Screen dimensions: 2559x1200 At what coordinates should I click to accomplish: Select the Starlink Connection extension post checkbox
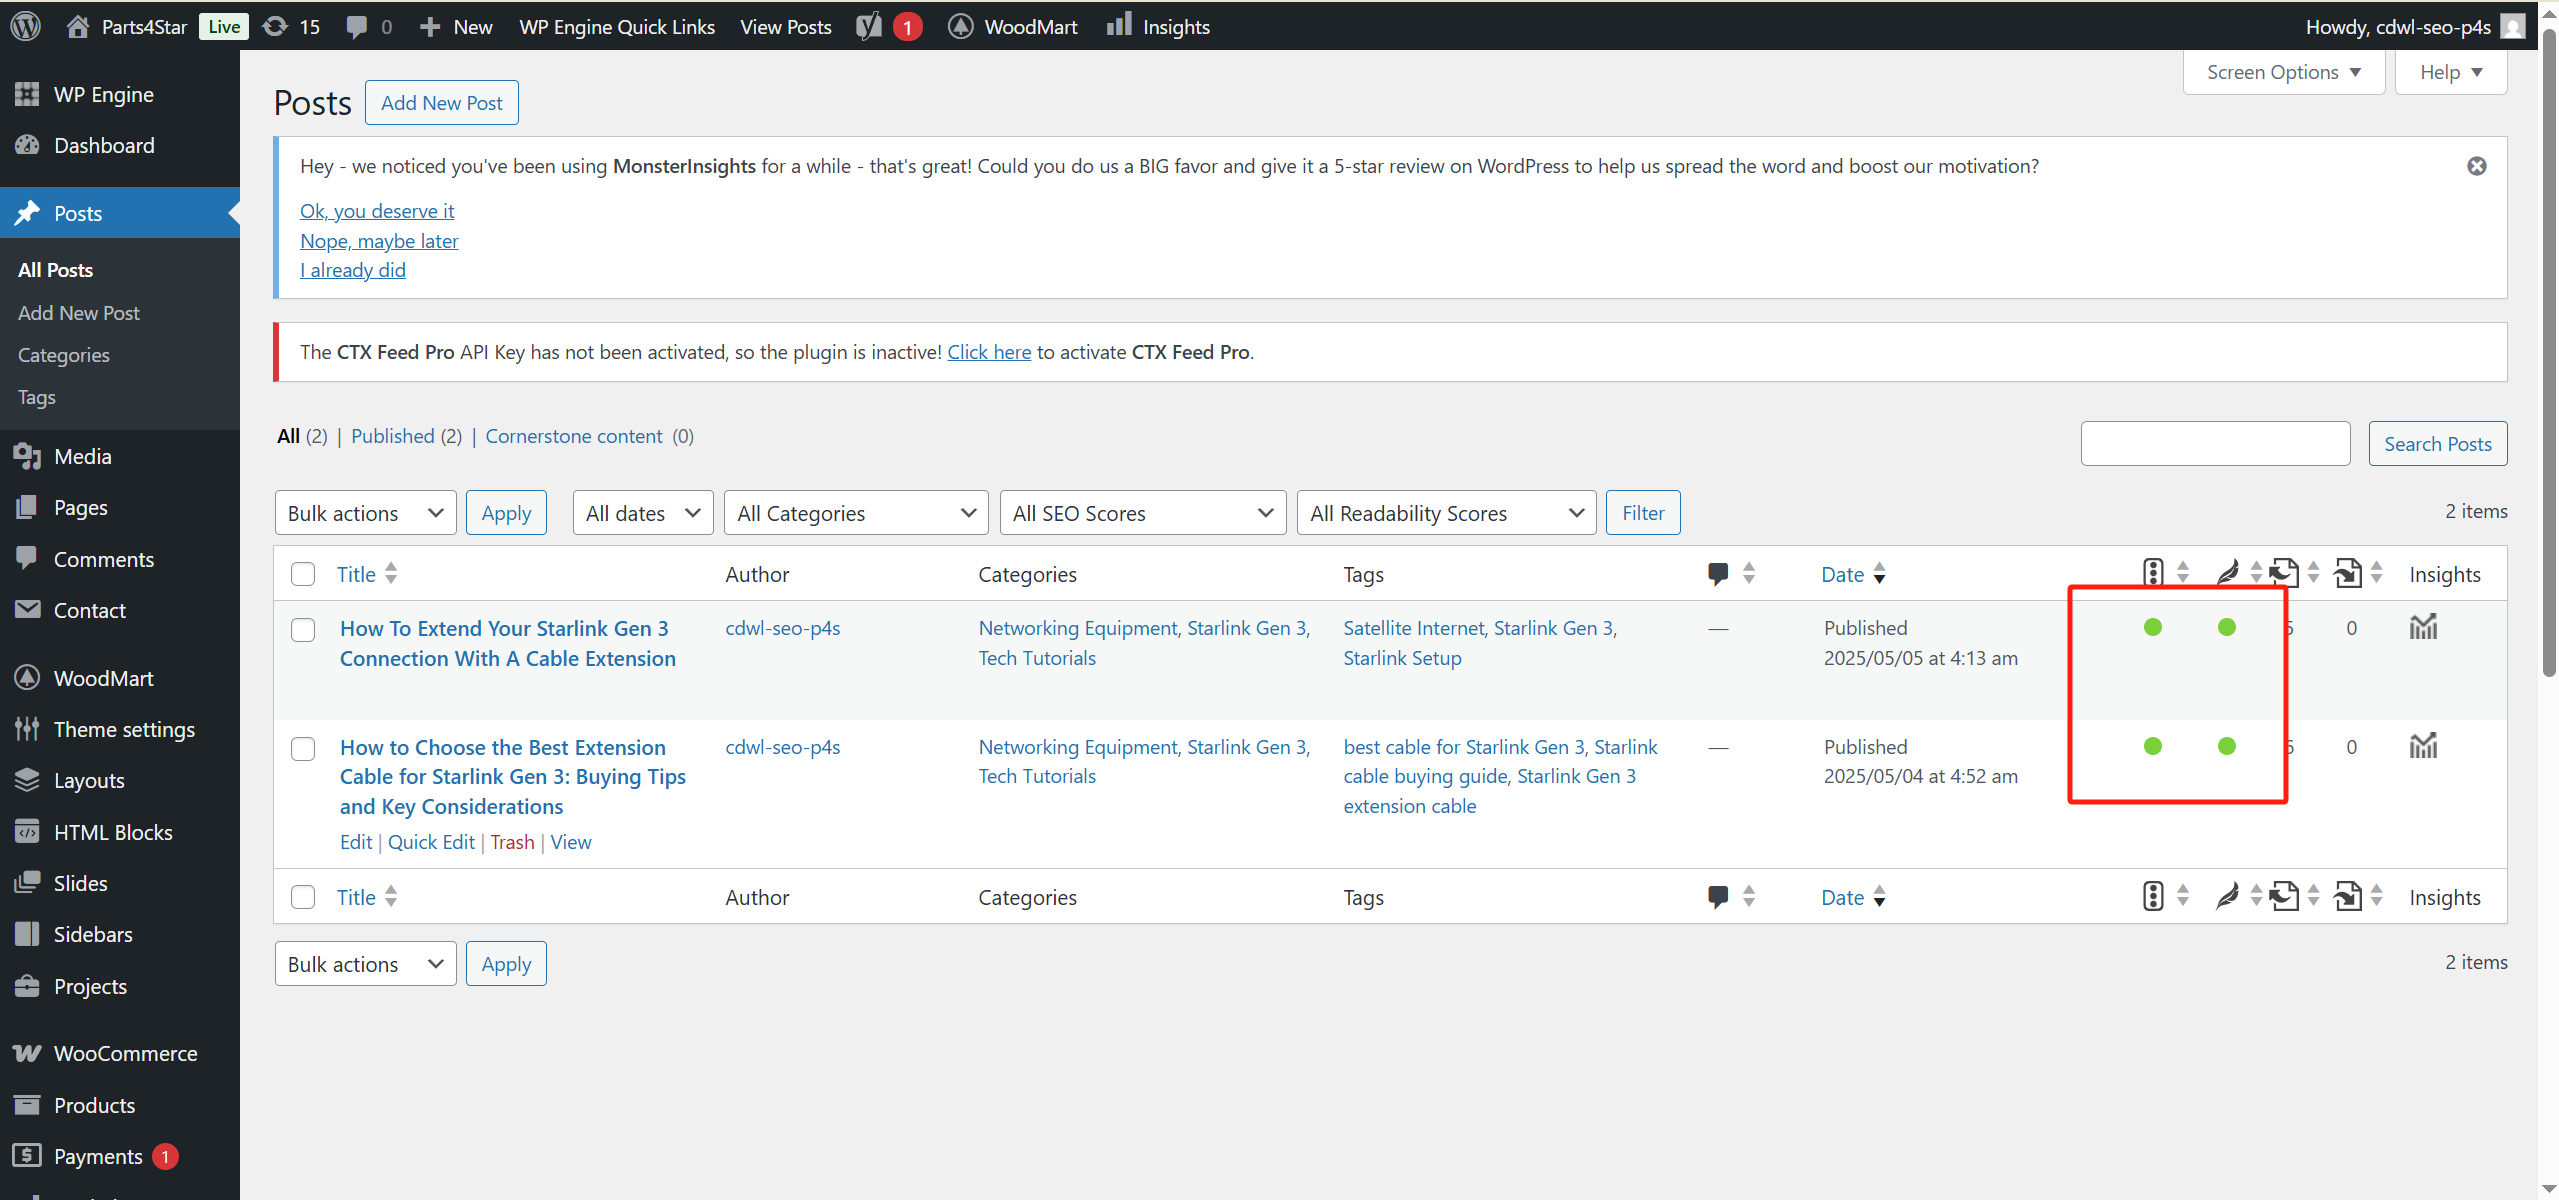pos(303,630)
